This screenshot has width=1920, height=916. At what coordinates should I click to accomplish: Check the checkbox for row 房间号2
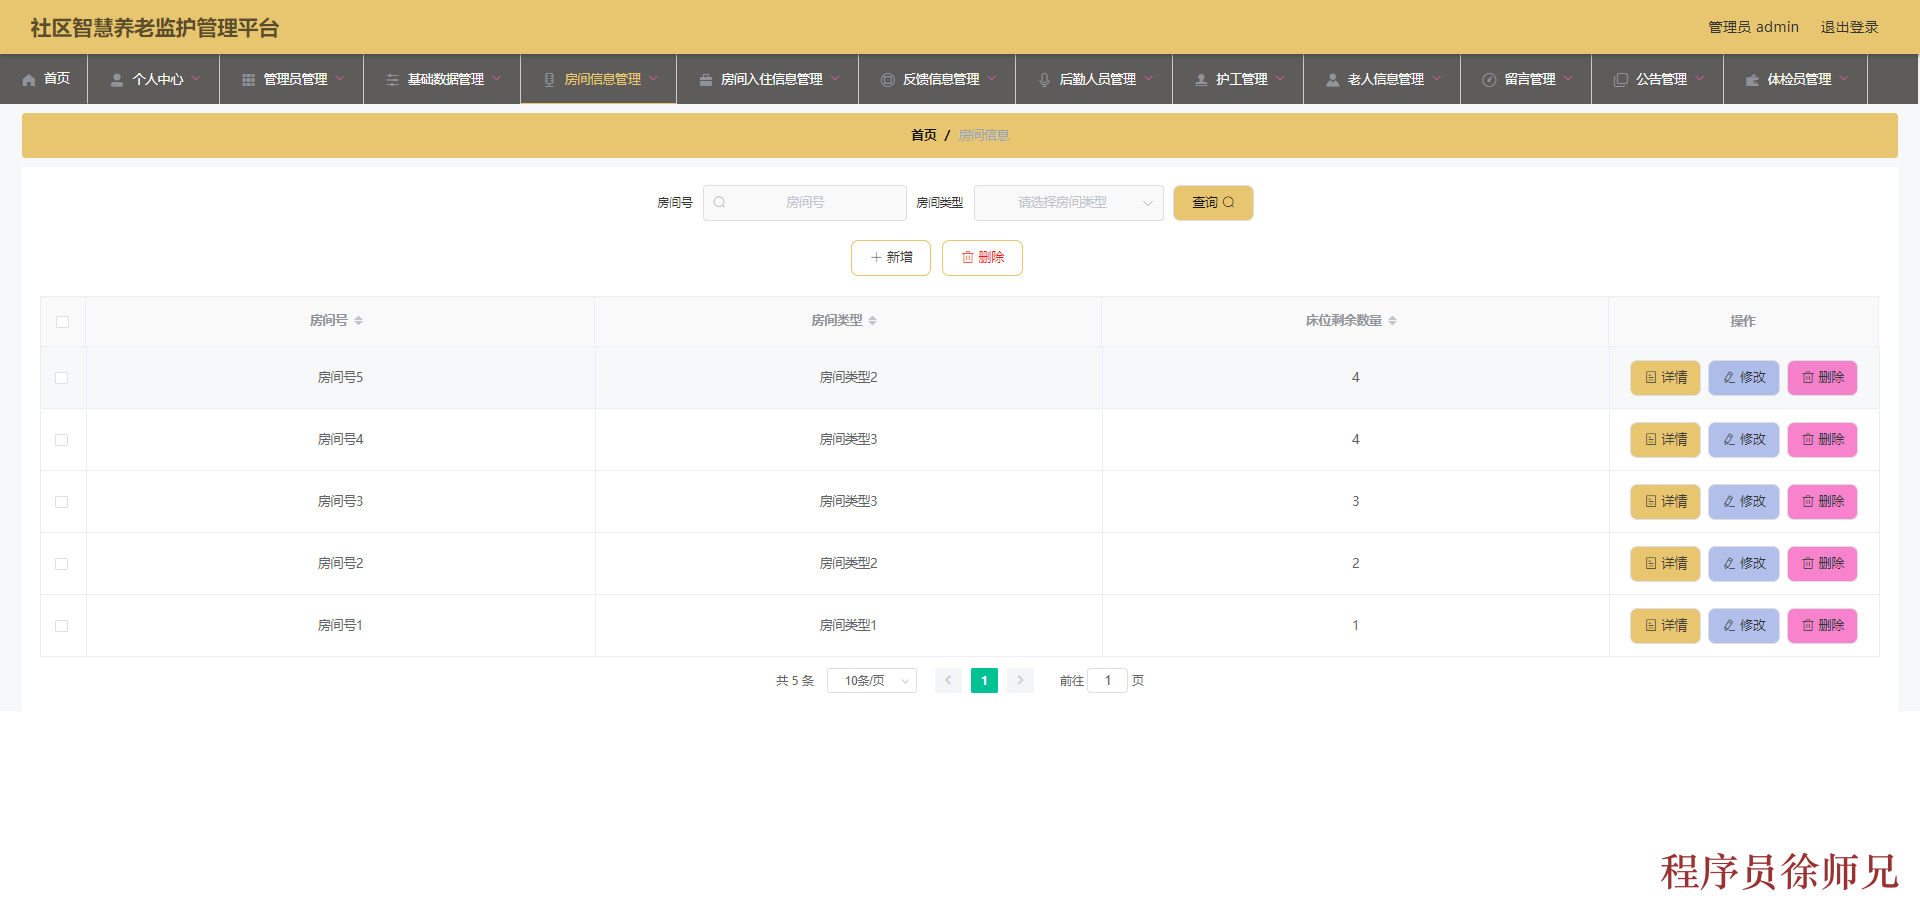click(62, 564)
